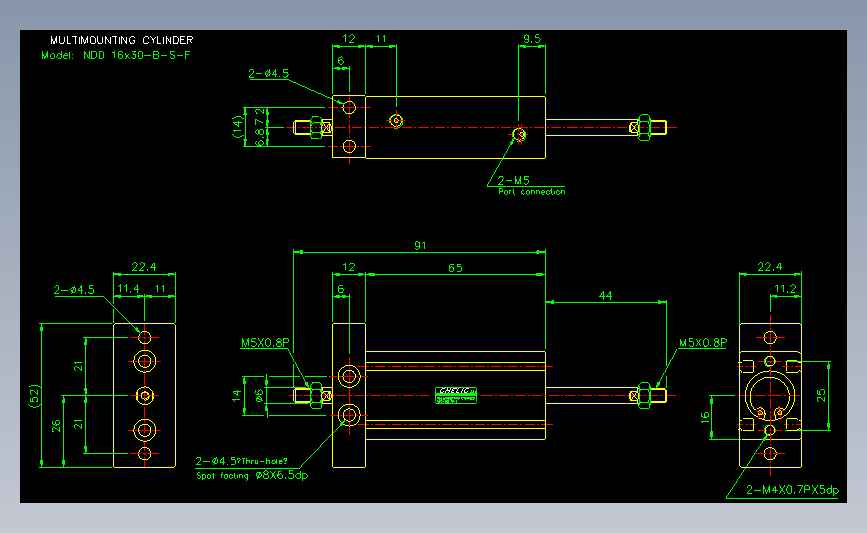This screenshot has width=867, height=533.
Task: Select the Port connection note
Action: pyautogui.click(x=531, y=192)
